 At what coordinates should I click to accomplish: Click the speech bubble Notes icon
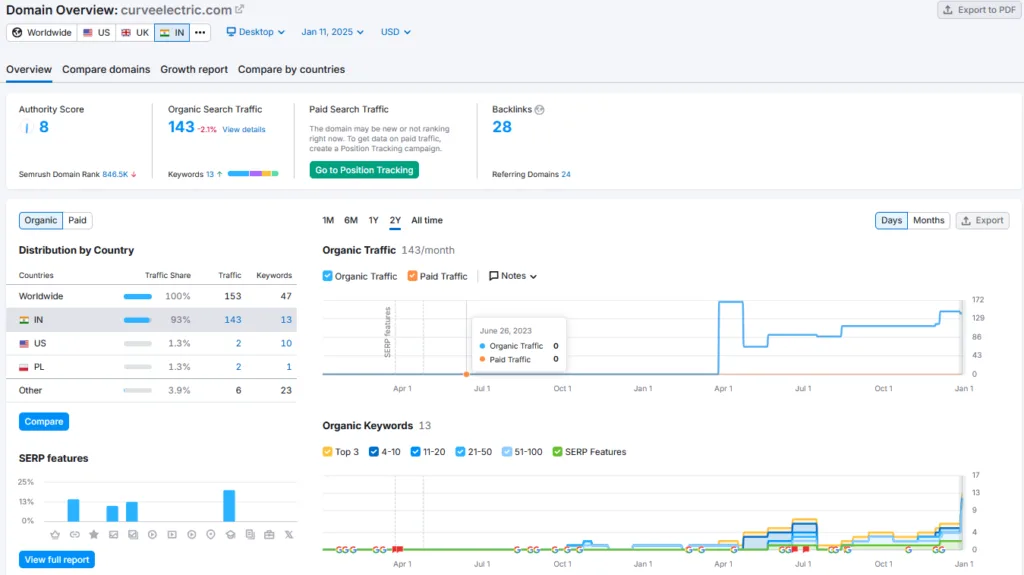point(494,276)
